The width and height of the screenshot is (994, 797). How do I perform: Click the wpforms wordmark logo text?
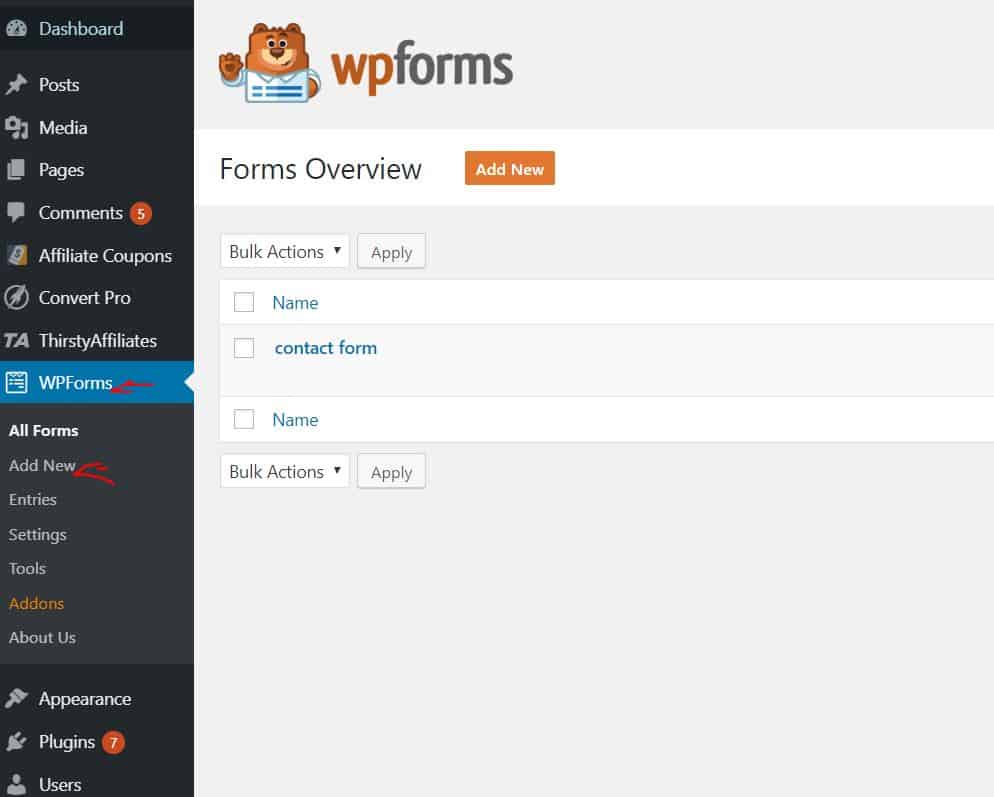[x=422, y=67]
